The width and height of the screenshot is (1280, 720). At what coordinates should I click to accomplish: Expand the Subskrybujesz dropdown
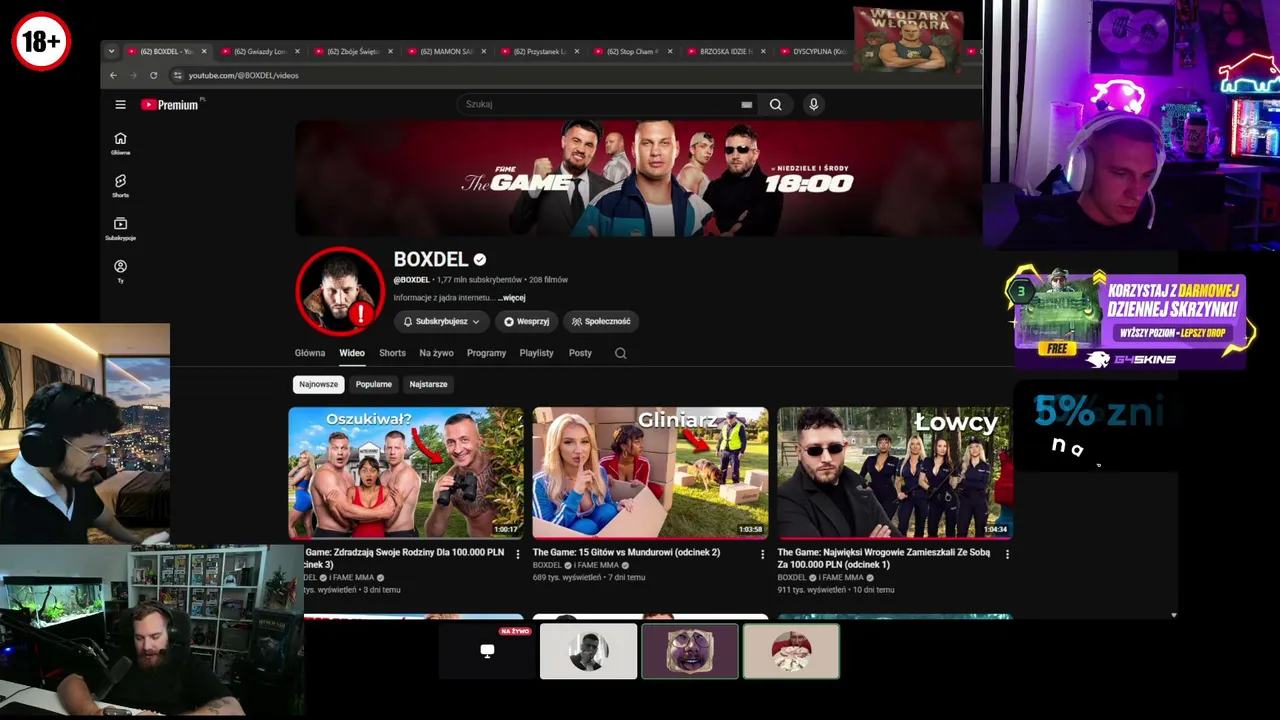point(441,321)
